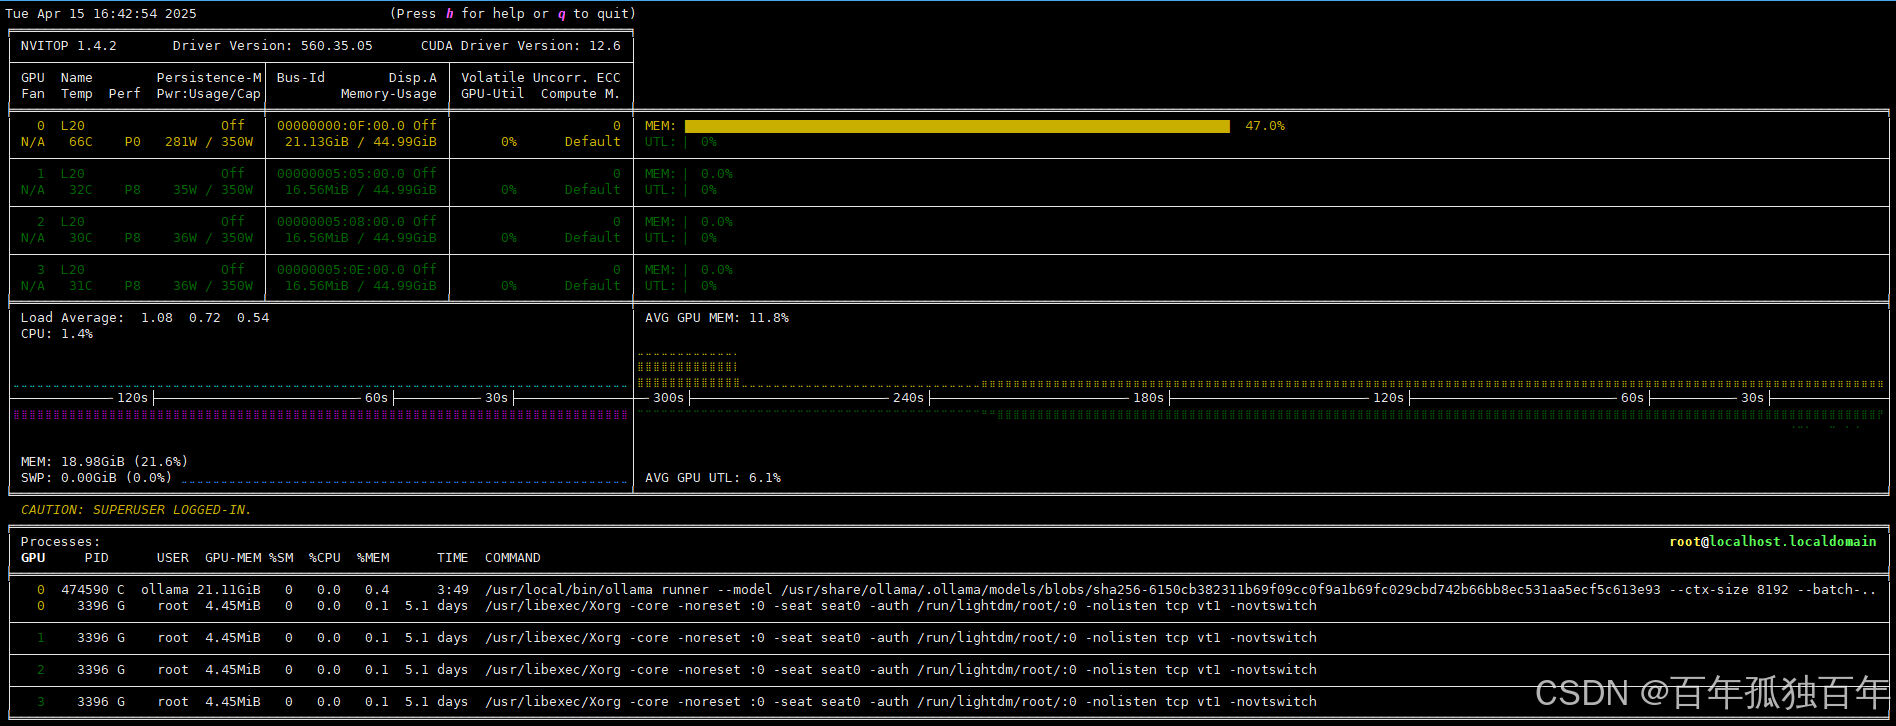1896x726 pixels.
Task: Select process PID 474590 ollama row
Action: pyautogui.click(x=948, y=590)
